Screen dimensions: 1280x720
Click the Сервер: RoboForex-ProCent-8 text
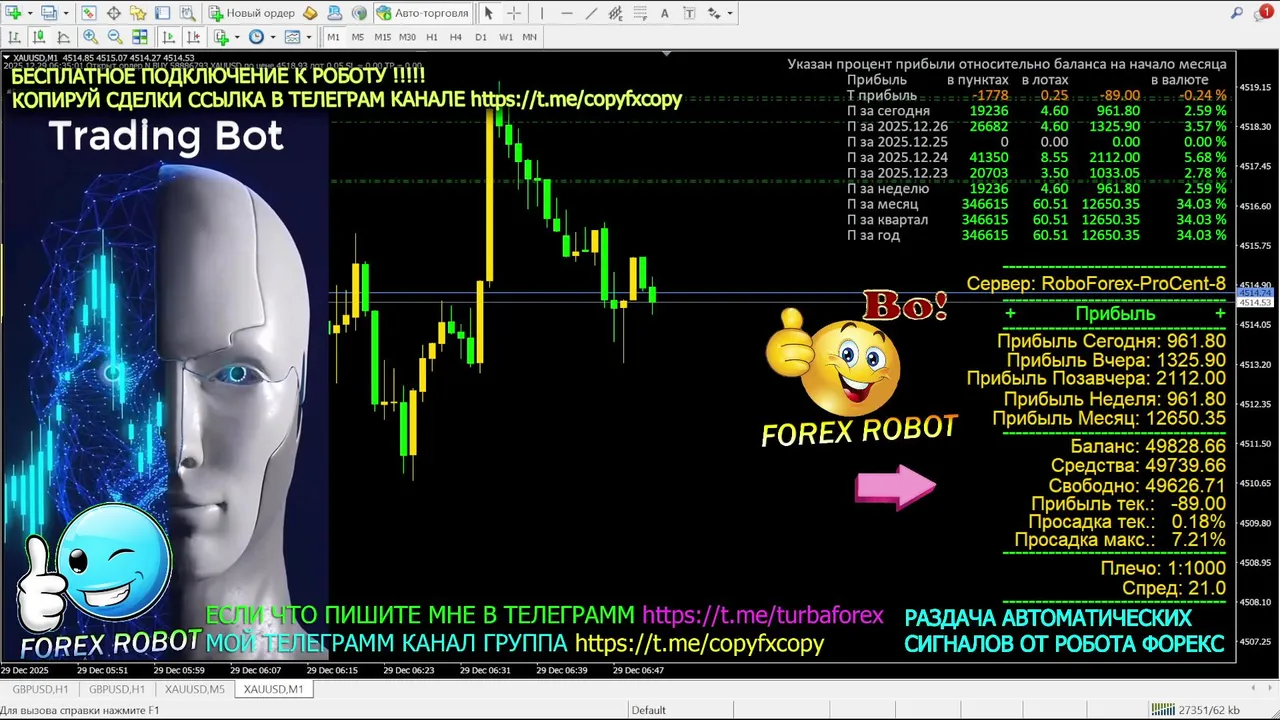coord(1096,284)
